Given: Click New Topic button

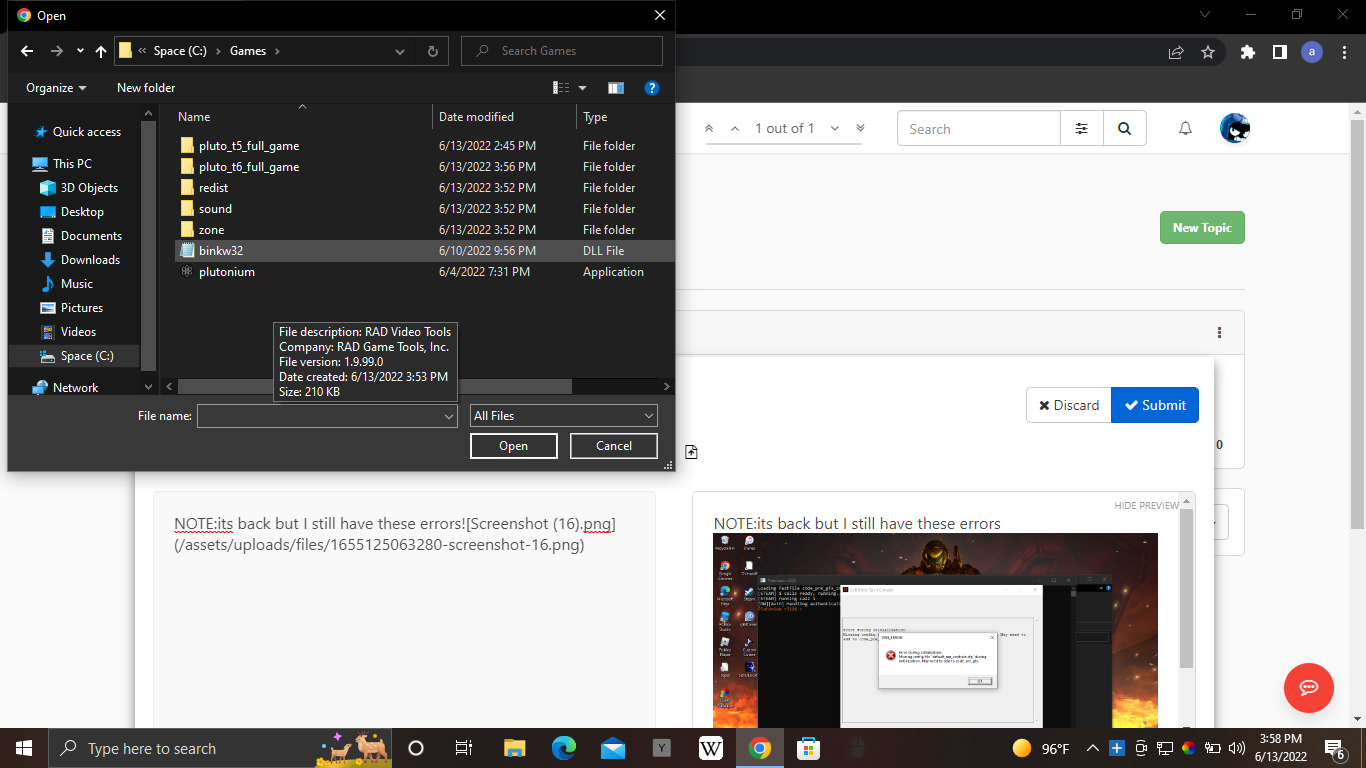Looking at the screenshot, I should (x=1202, y=228).
